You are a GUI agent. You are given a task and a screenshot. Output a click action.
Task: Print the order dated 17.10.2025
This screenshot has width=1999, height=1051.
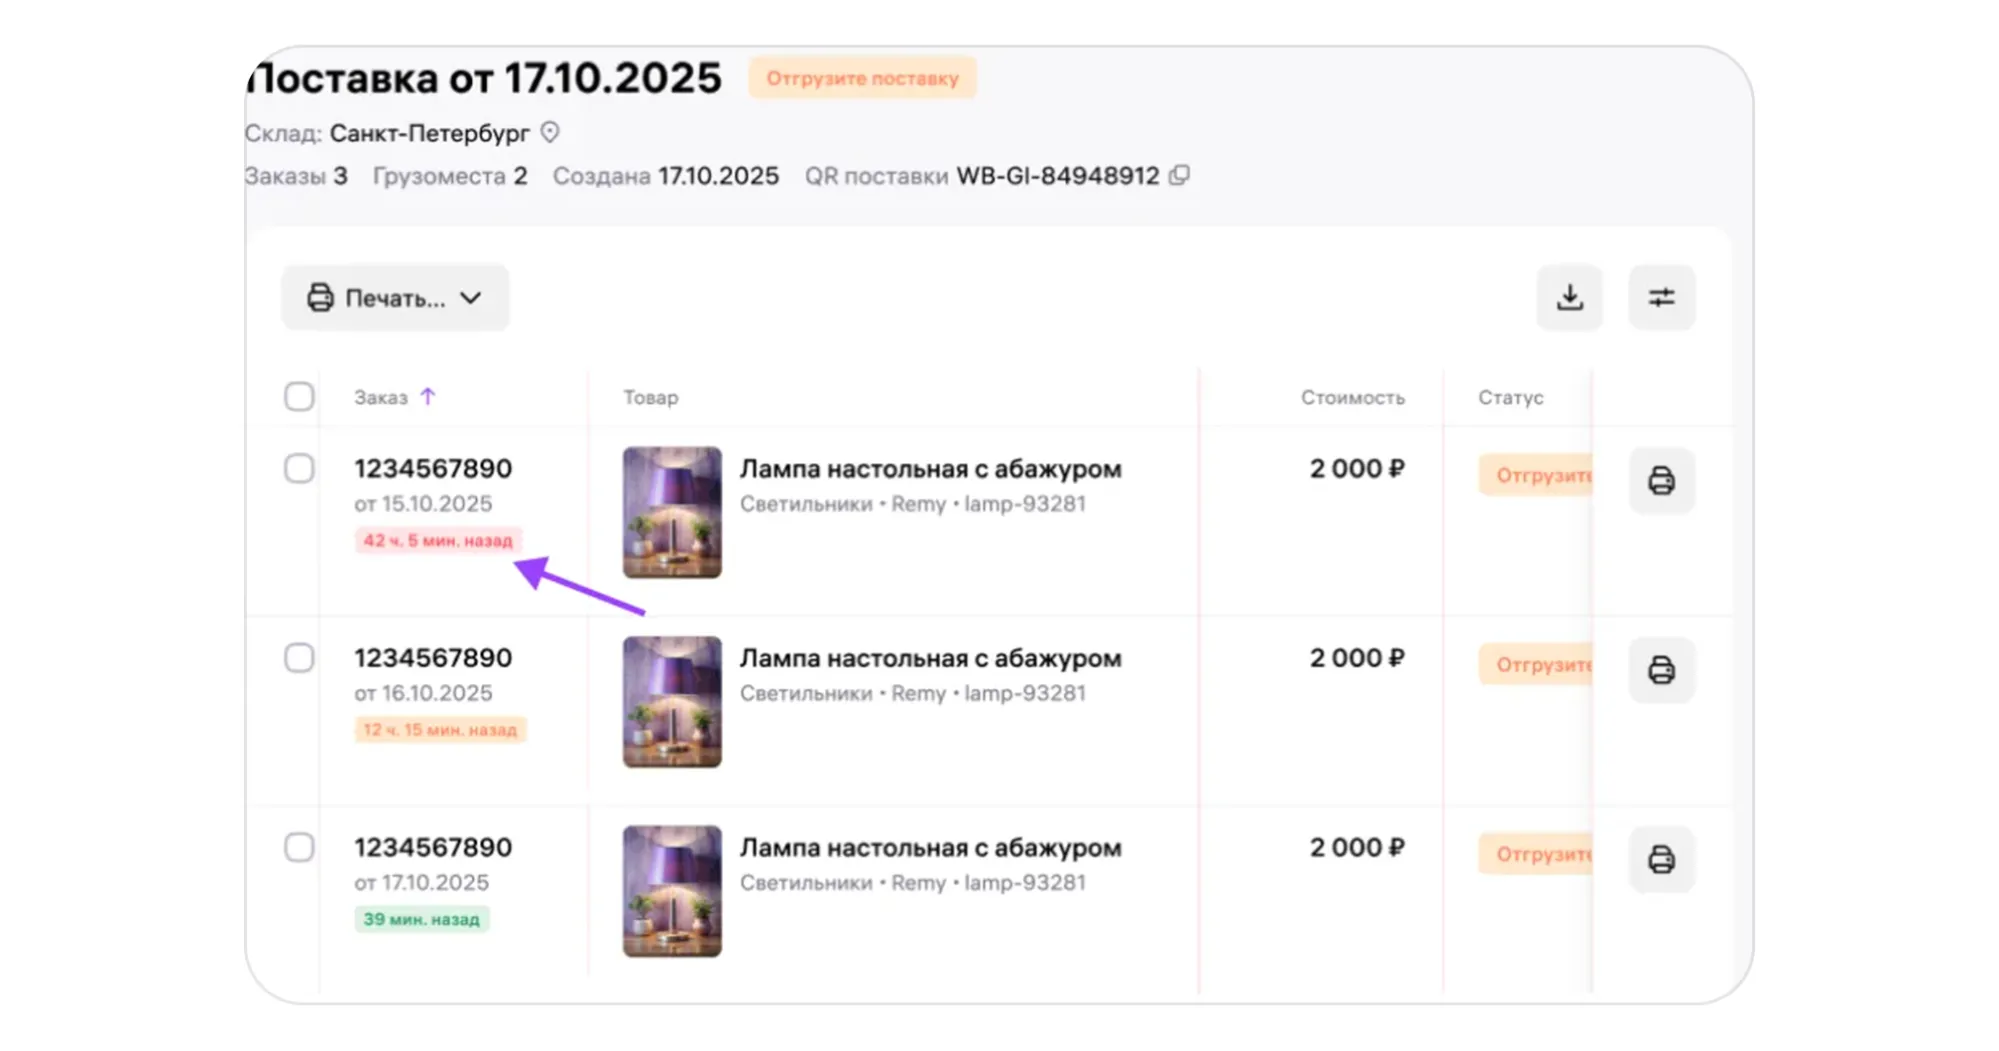1661,859
